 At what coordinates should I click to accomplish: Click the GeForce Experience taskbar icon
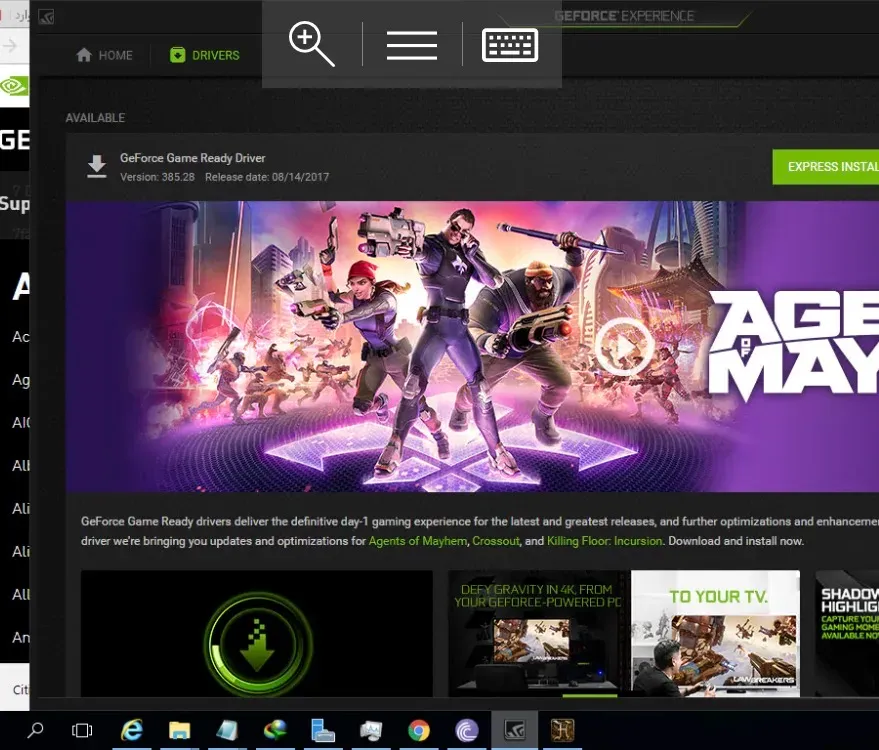click(x=515, y=730)
